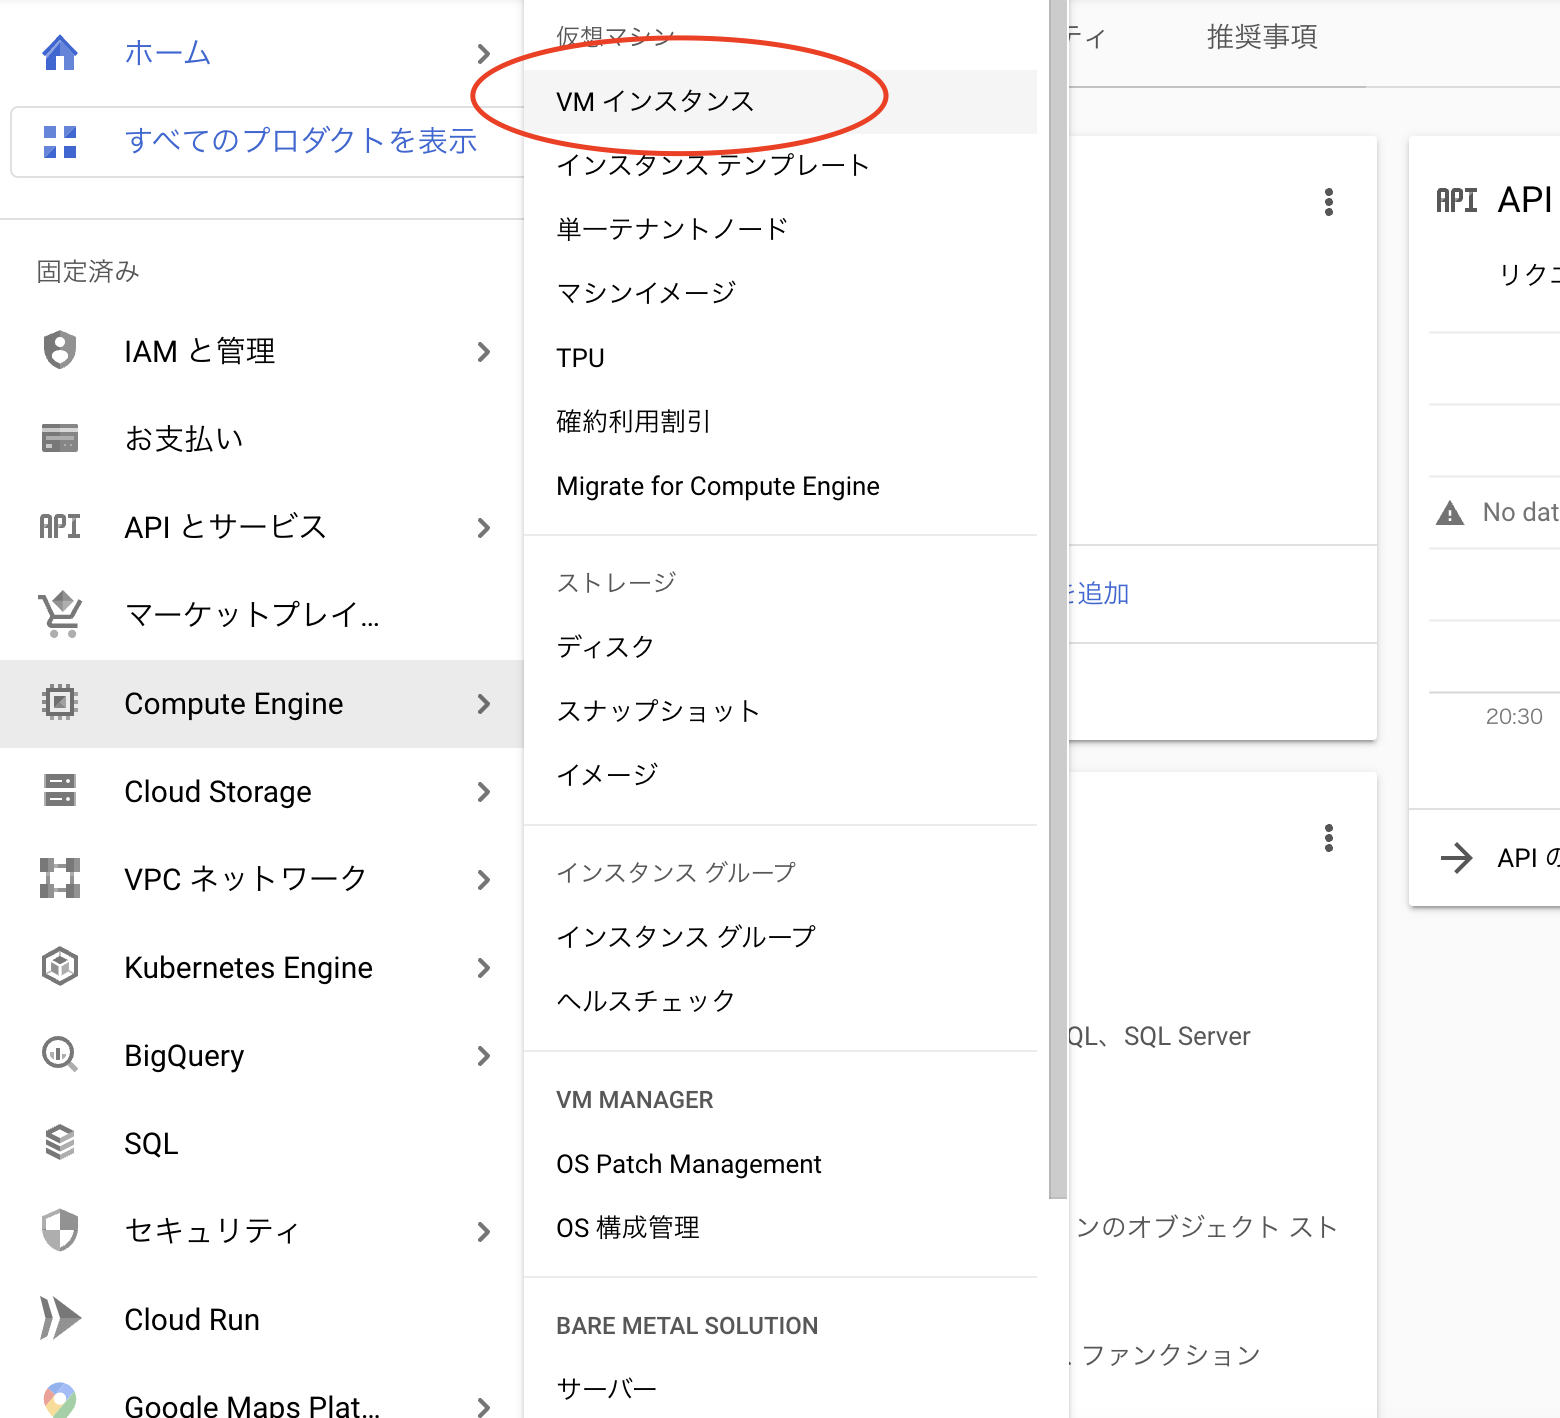This screenshot has height=1418, width=1560.
Task: Open OS 構成管理 menu item
Action: 780,1227
